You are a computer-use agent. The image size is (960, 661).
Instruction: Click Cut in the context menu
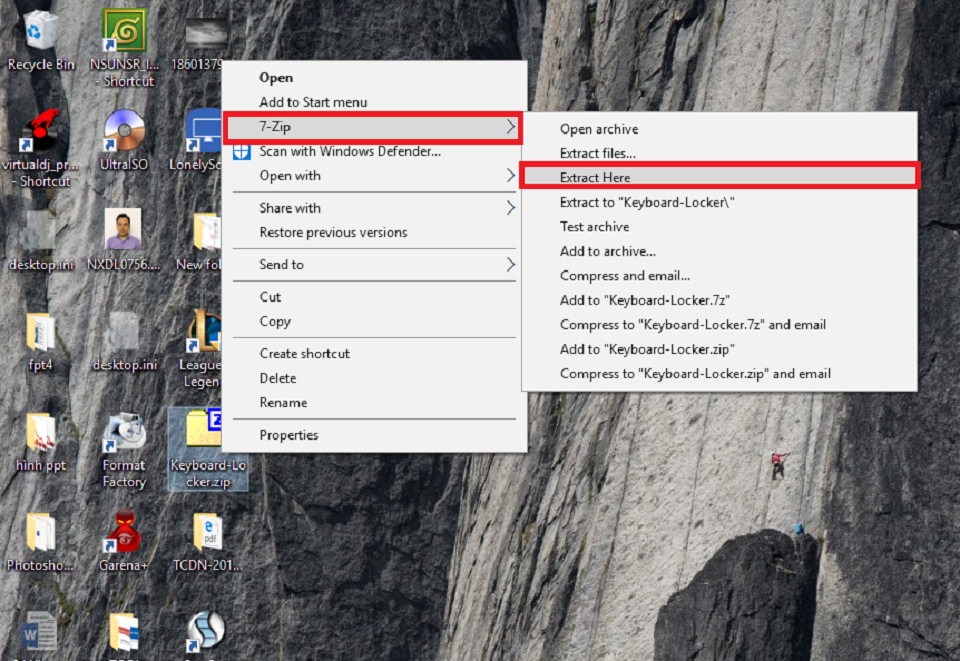point(374,297)
